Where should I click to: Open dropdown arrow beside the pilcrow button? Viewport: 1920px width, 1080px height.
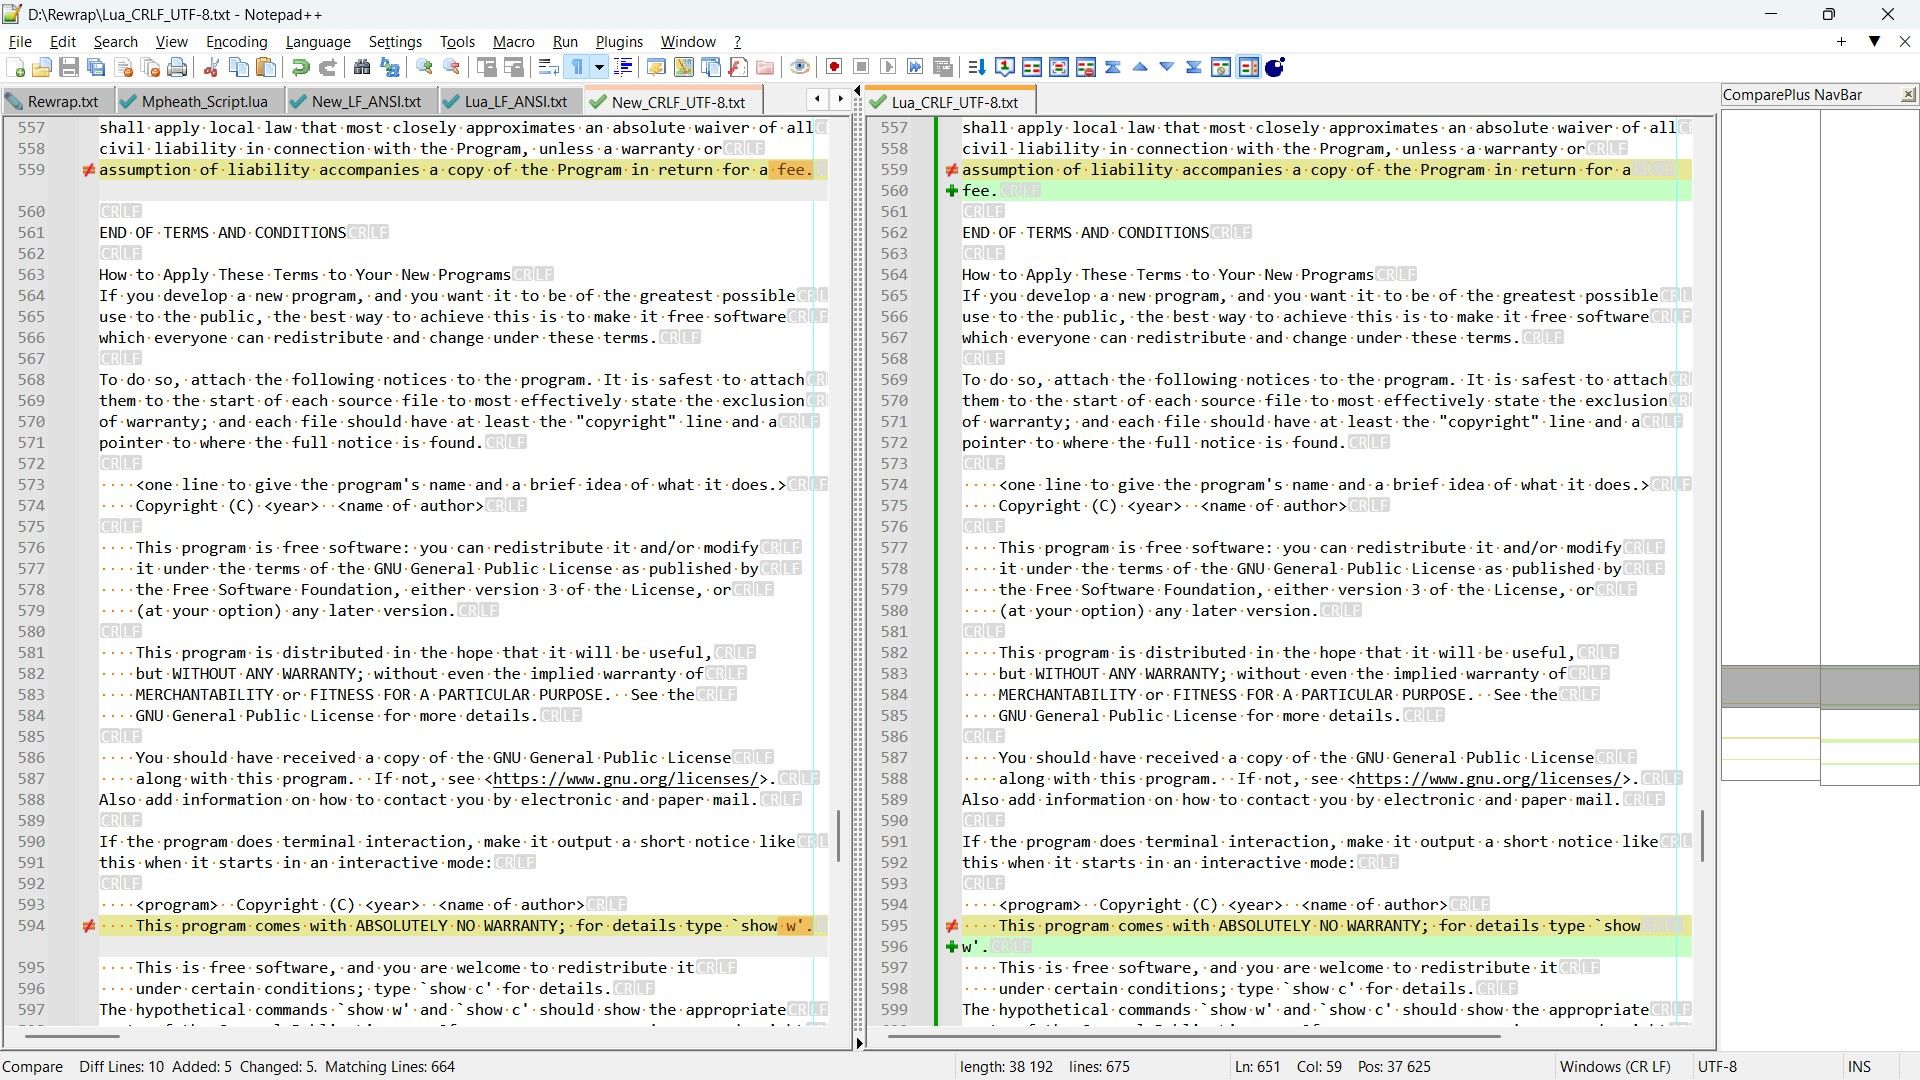tap(599, 67)
